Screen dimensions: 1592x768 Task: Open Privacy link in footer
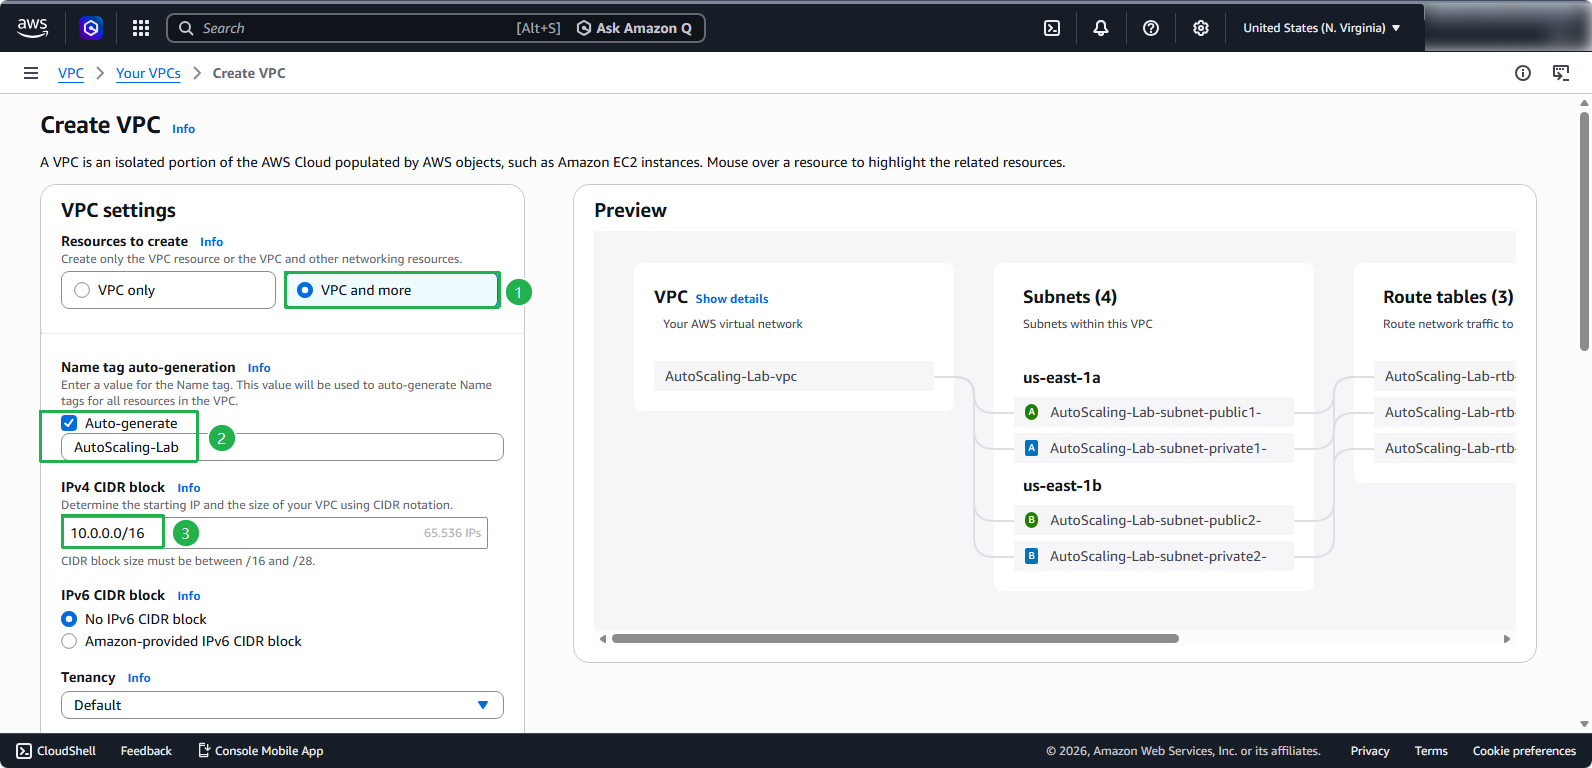click(x=1370, y=751)
